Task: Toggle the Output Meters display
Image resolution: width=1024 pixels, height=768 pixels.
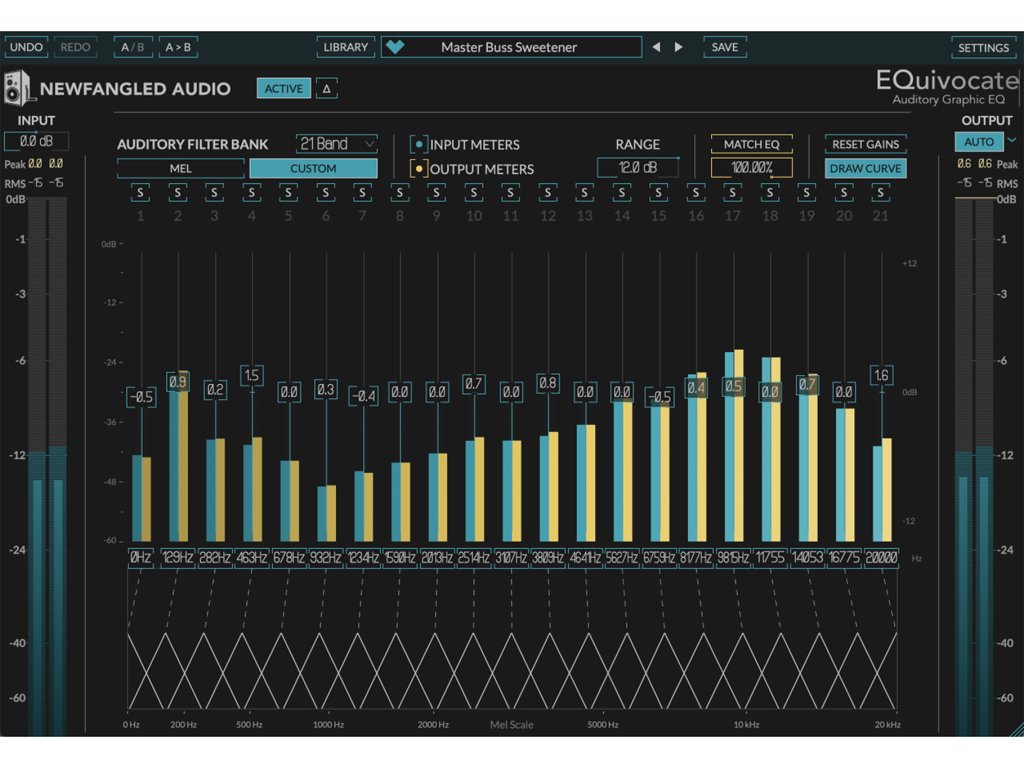Action: 419,169
